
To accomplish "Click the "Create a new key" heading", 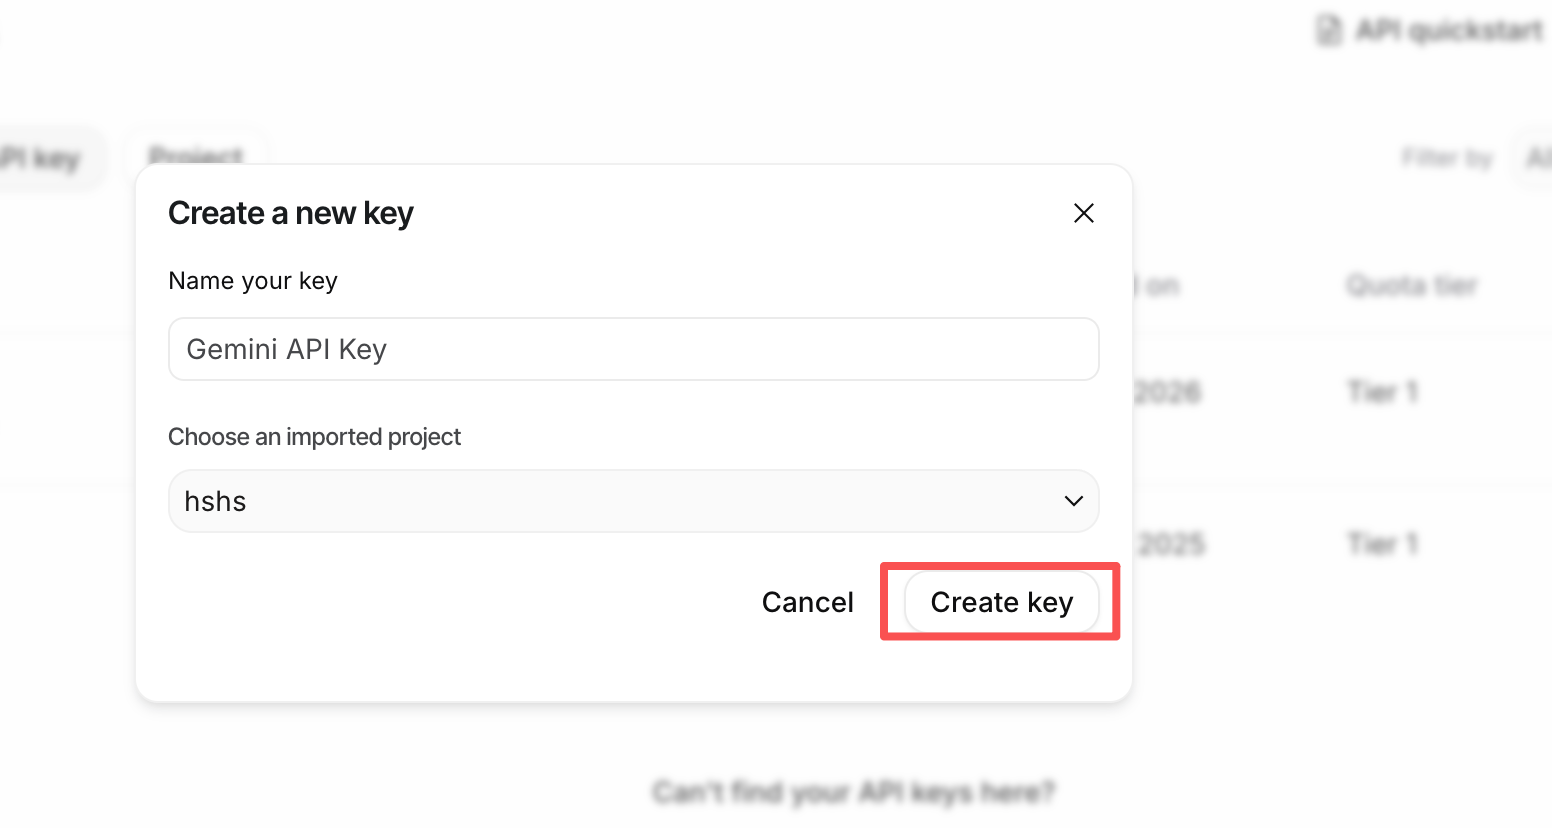I will click(x=290, y=213).
